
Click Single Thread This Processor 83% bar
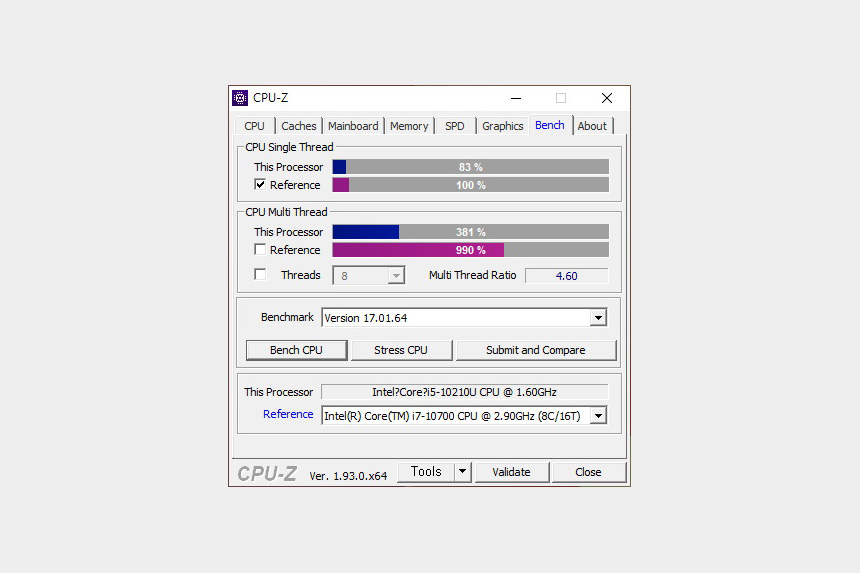(x=471, y=167)
